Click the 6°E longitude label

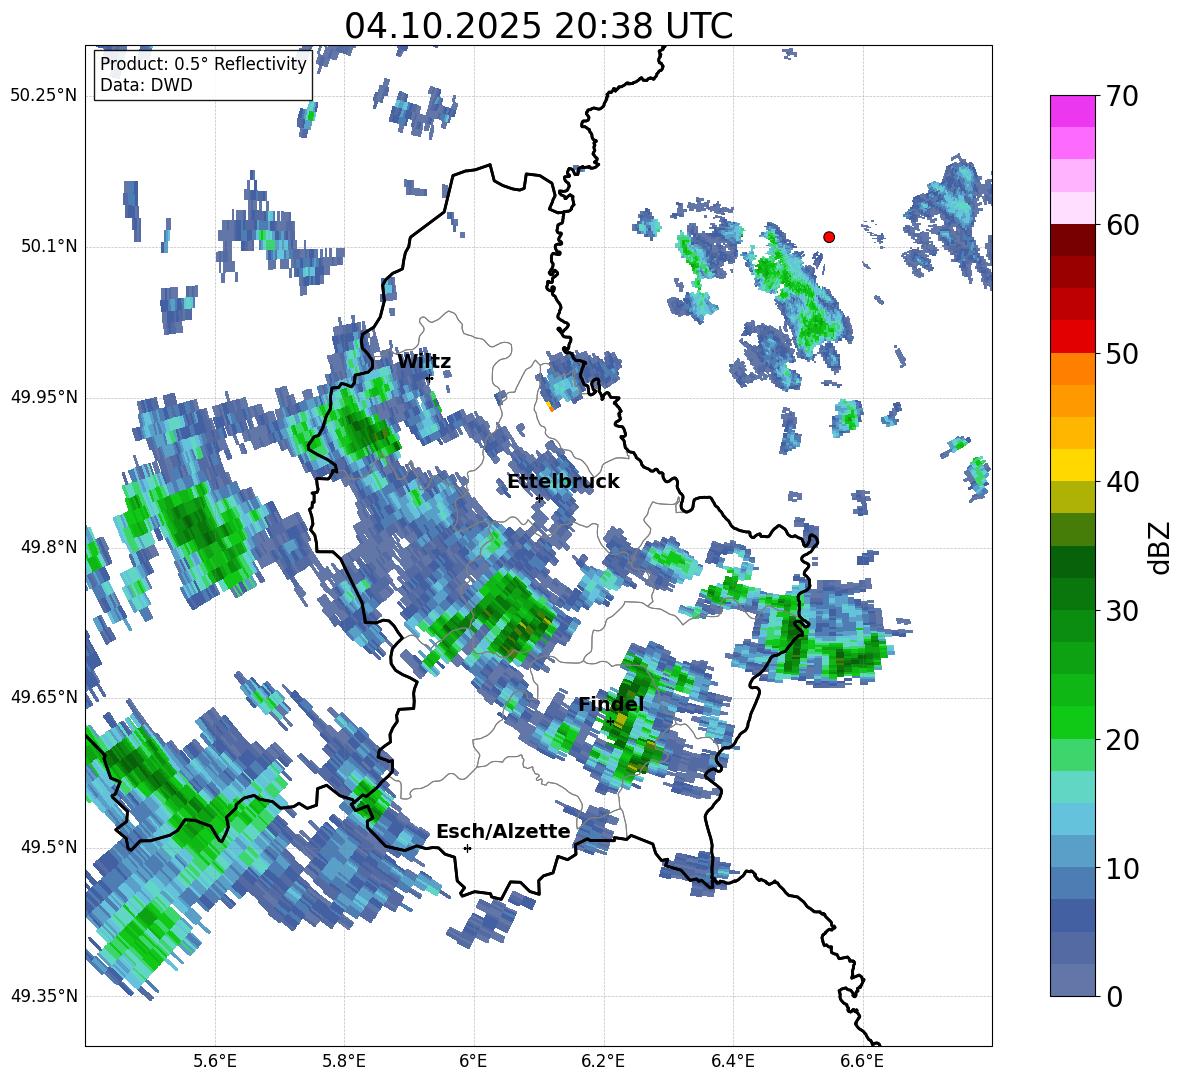(473, 1061)
